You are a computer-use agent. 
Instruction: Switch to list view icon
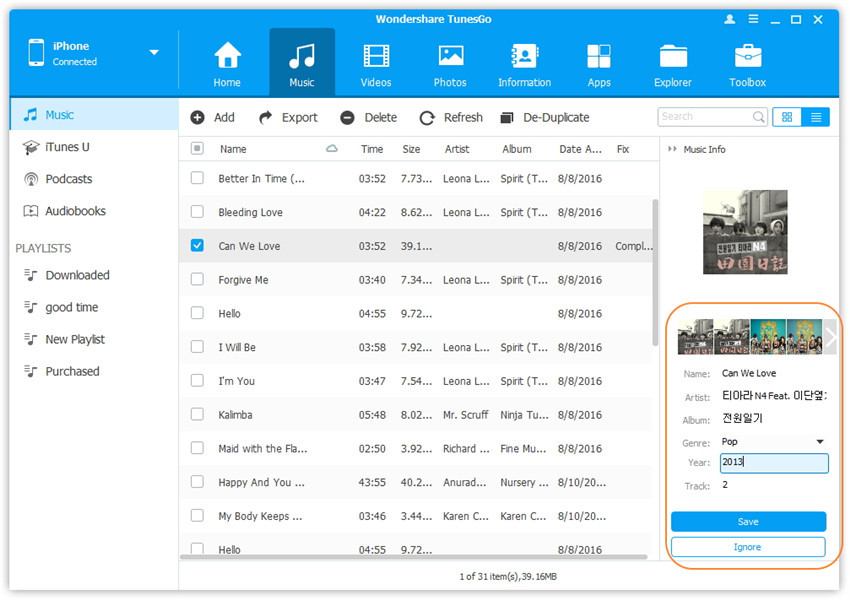815,117
